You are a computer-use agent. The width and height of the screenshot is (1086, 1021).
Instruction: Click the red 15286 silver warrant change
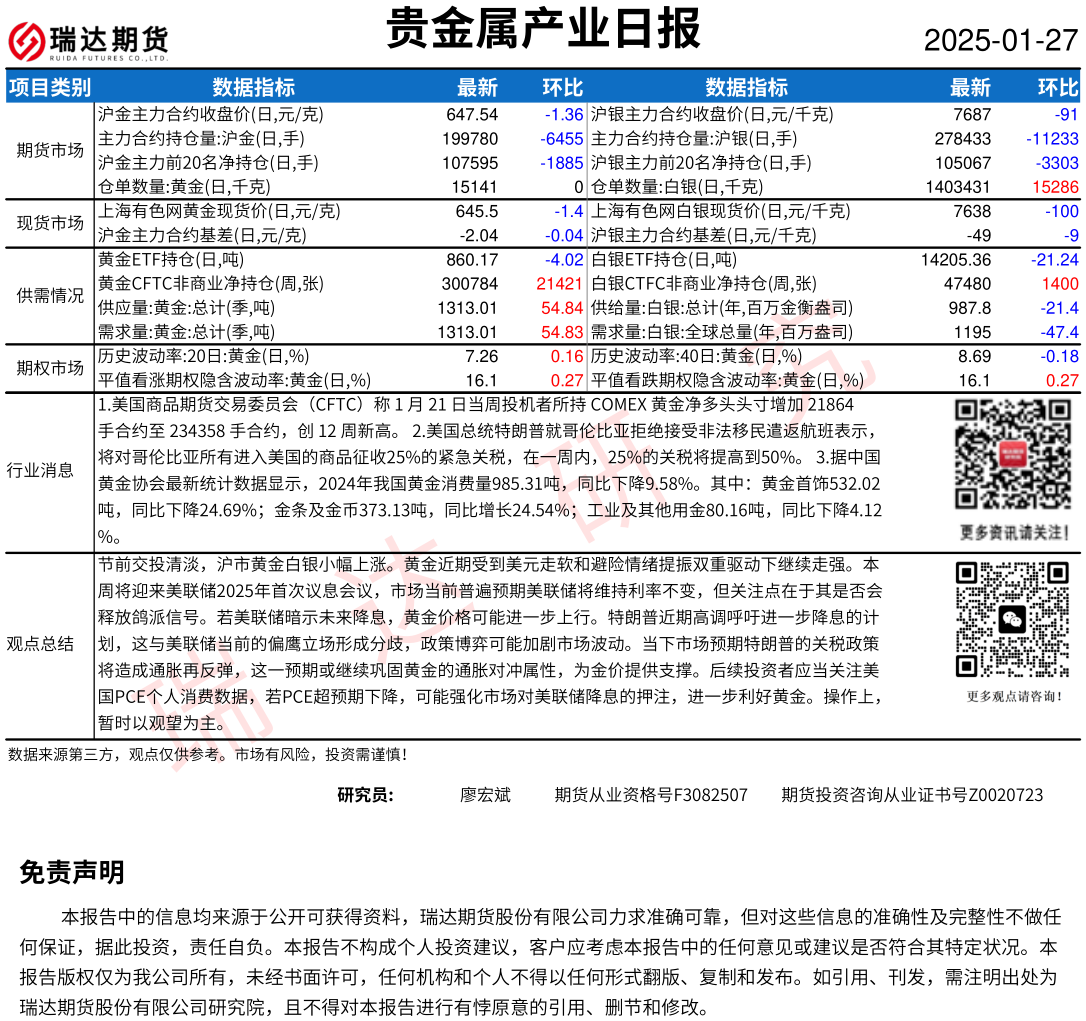1055,187
